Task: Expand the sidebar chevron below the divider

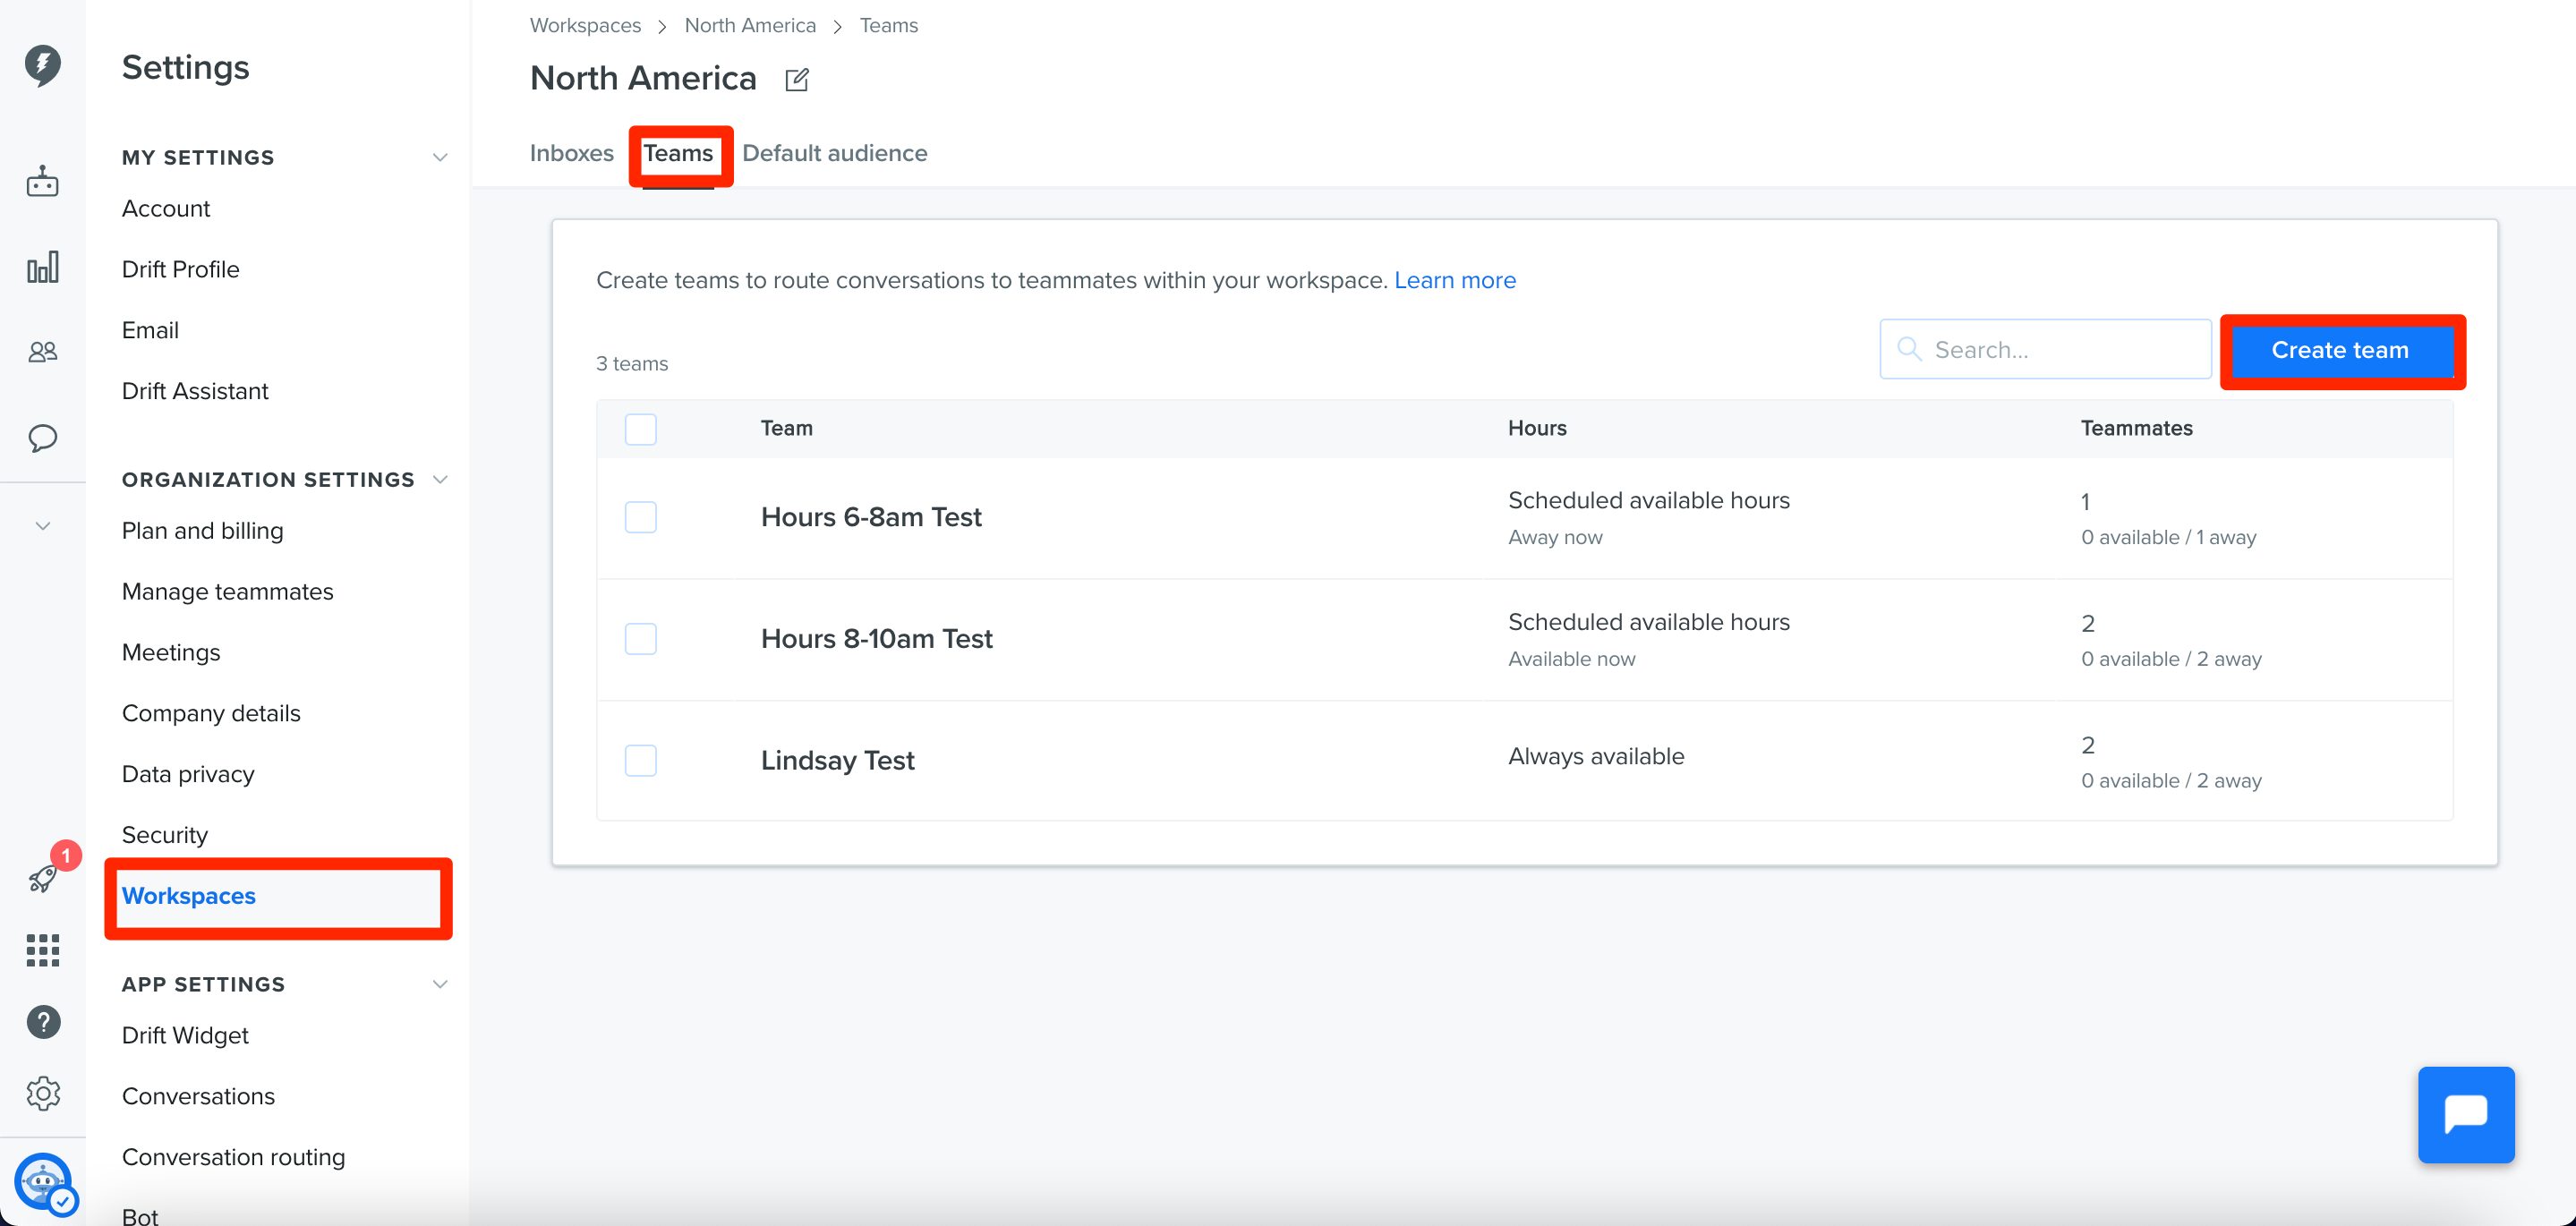Action: tap(42, 526)
